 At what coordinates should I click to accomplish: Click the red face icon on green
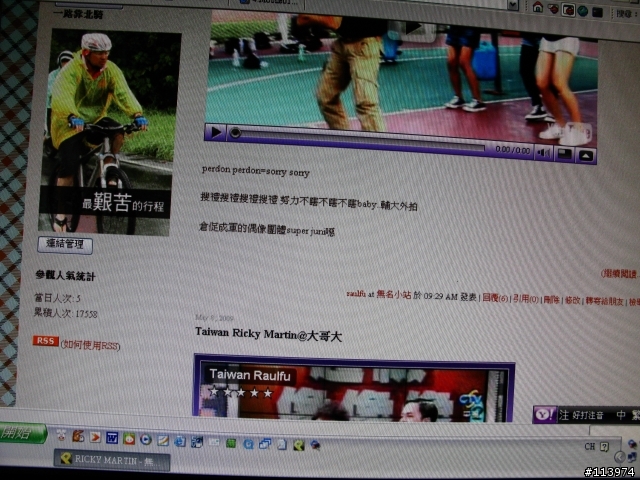[129, 439]
